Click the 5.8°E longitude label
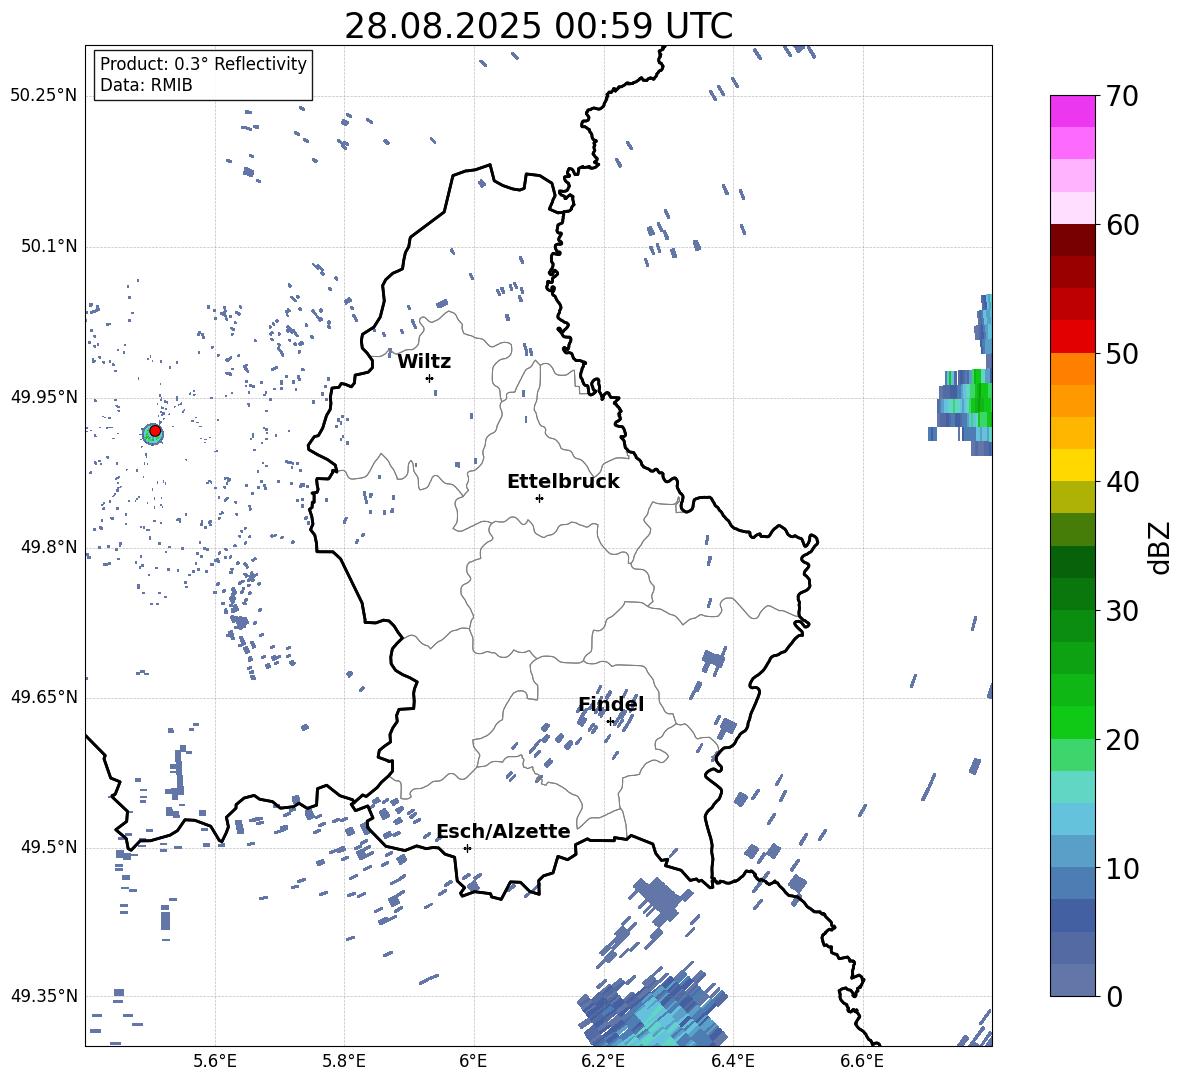Screen dimensions: 1184x1081 point(344,1061)
